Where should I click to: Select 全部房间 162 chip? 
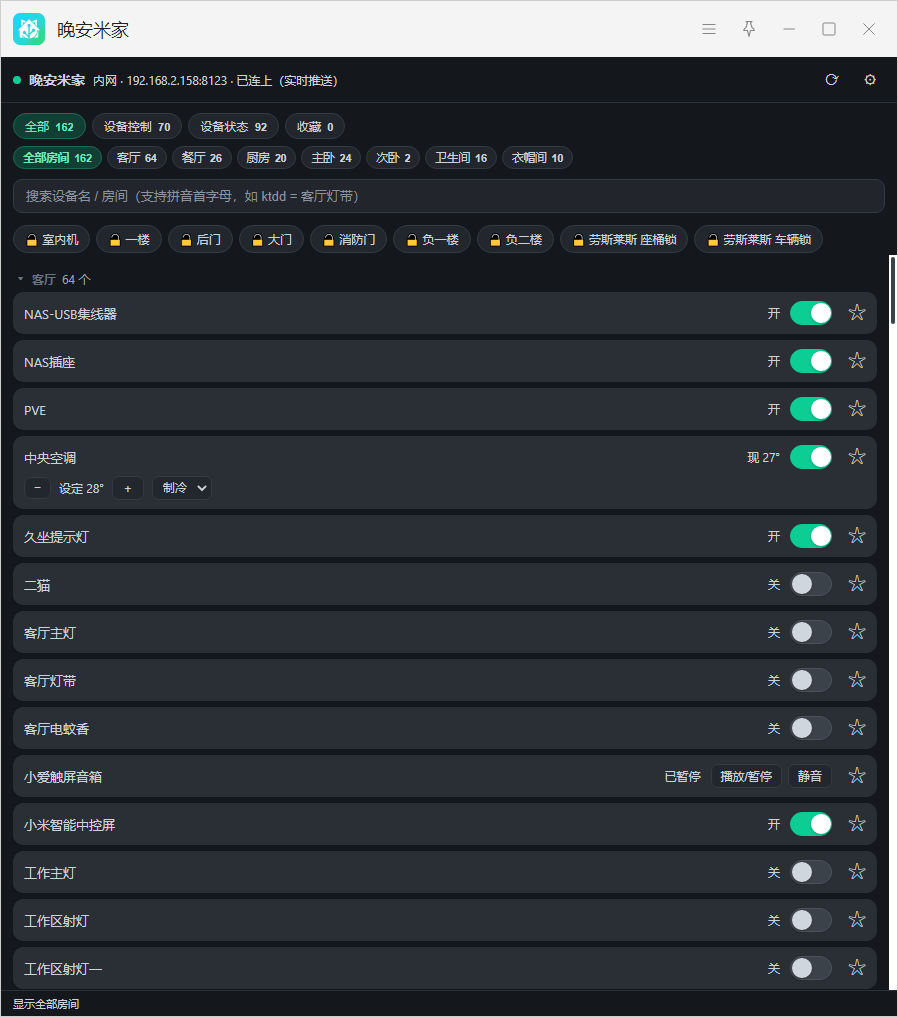(57, 158)
